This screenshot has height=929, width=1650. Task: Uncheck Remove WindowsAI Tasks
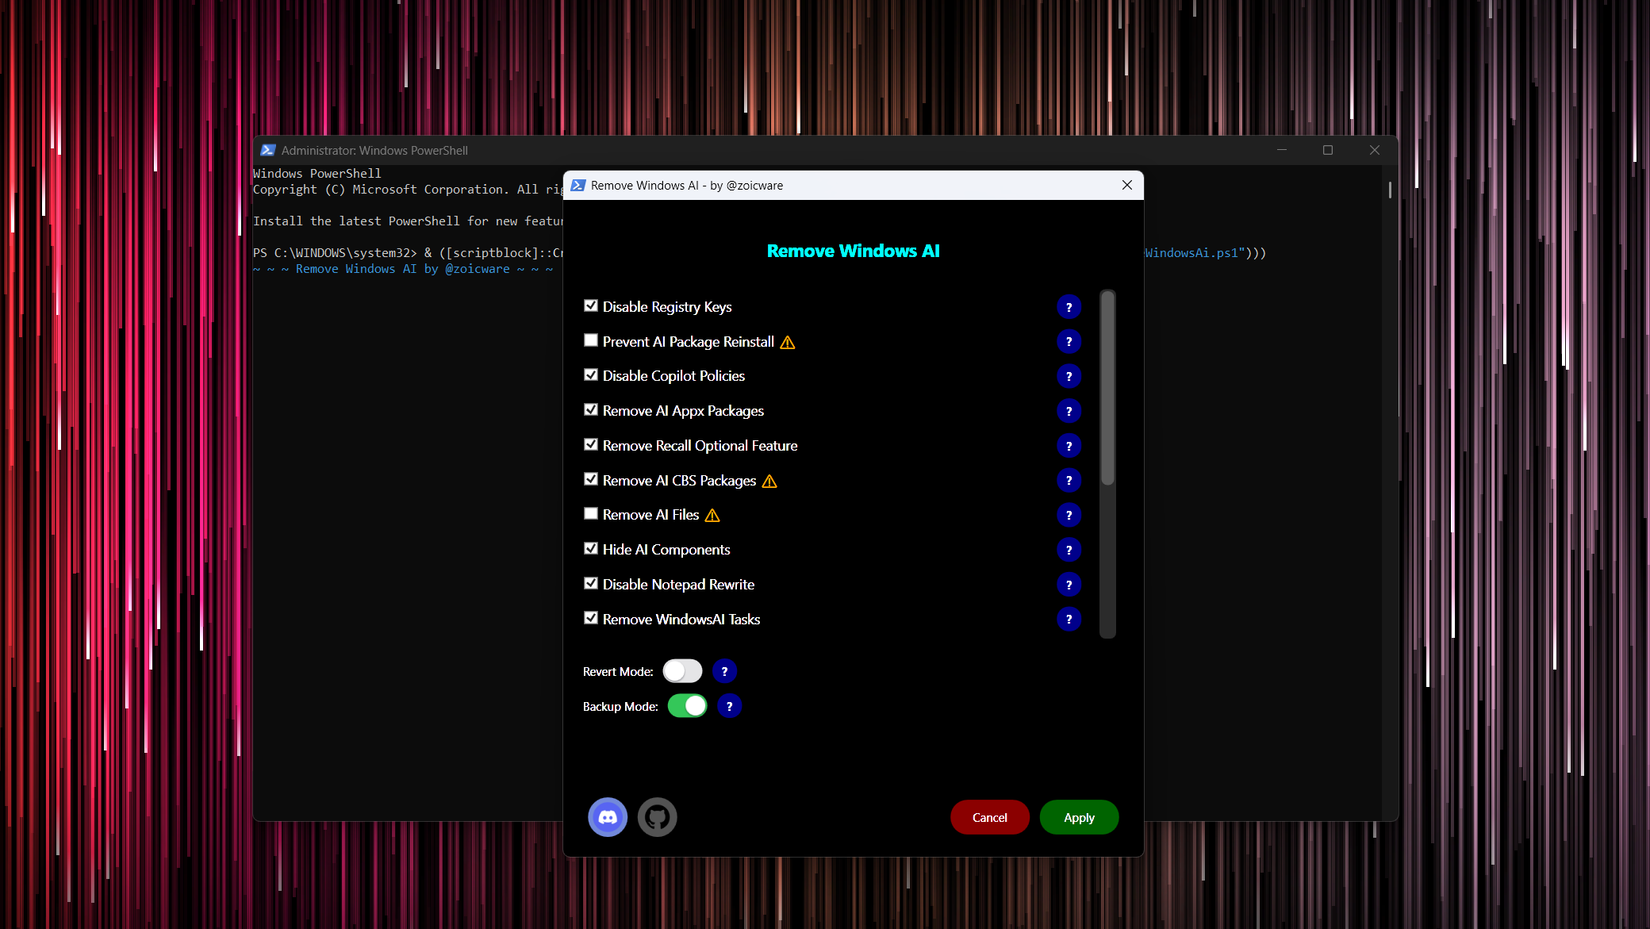tap(591, 618)
